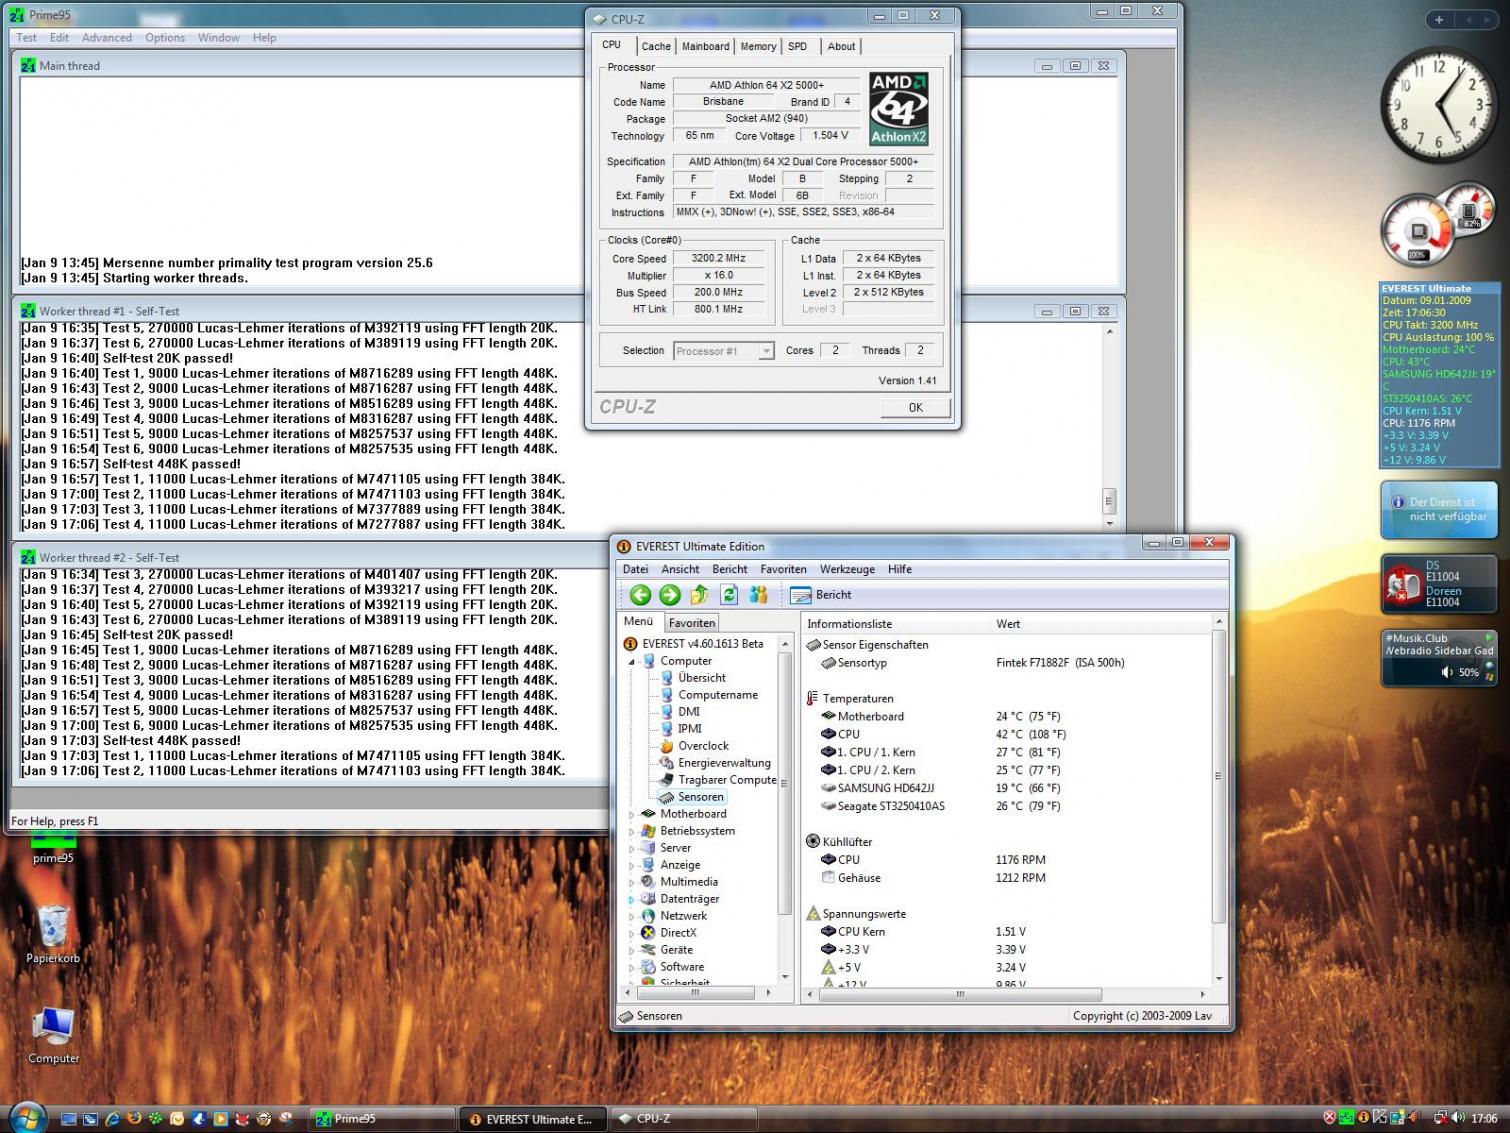Click the people icon in EVEREST toolbar

click(x=759, y=595)
